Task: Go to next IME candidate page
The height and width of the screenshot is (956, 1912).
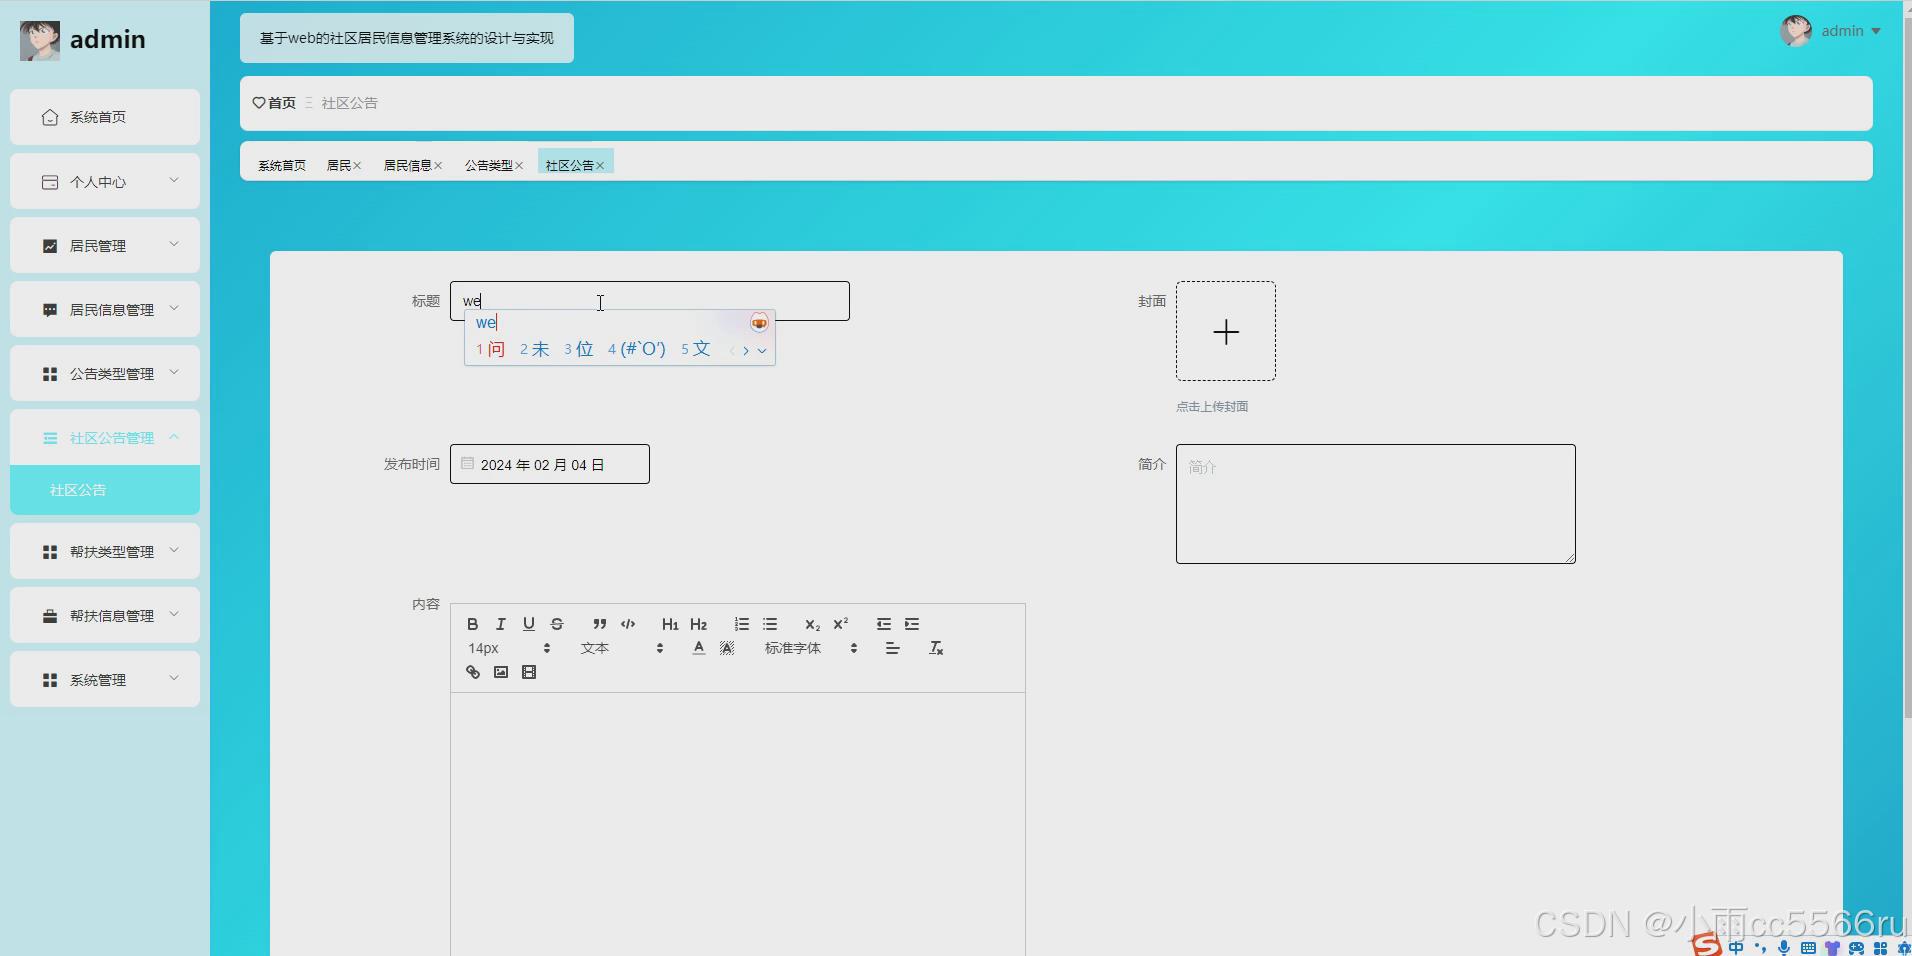Action: click(746, 350)
